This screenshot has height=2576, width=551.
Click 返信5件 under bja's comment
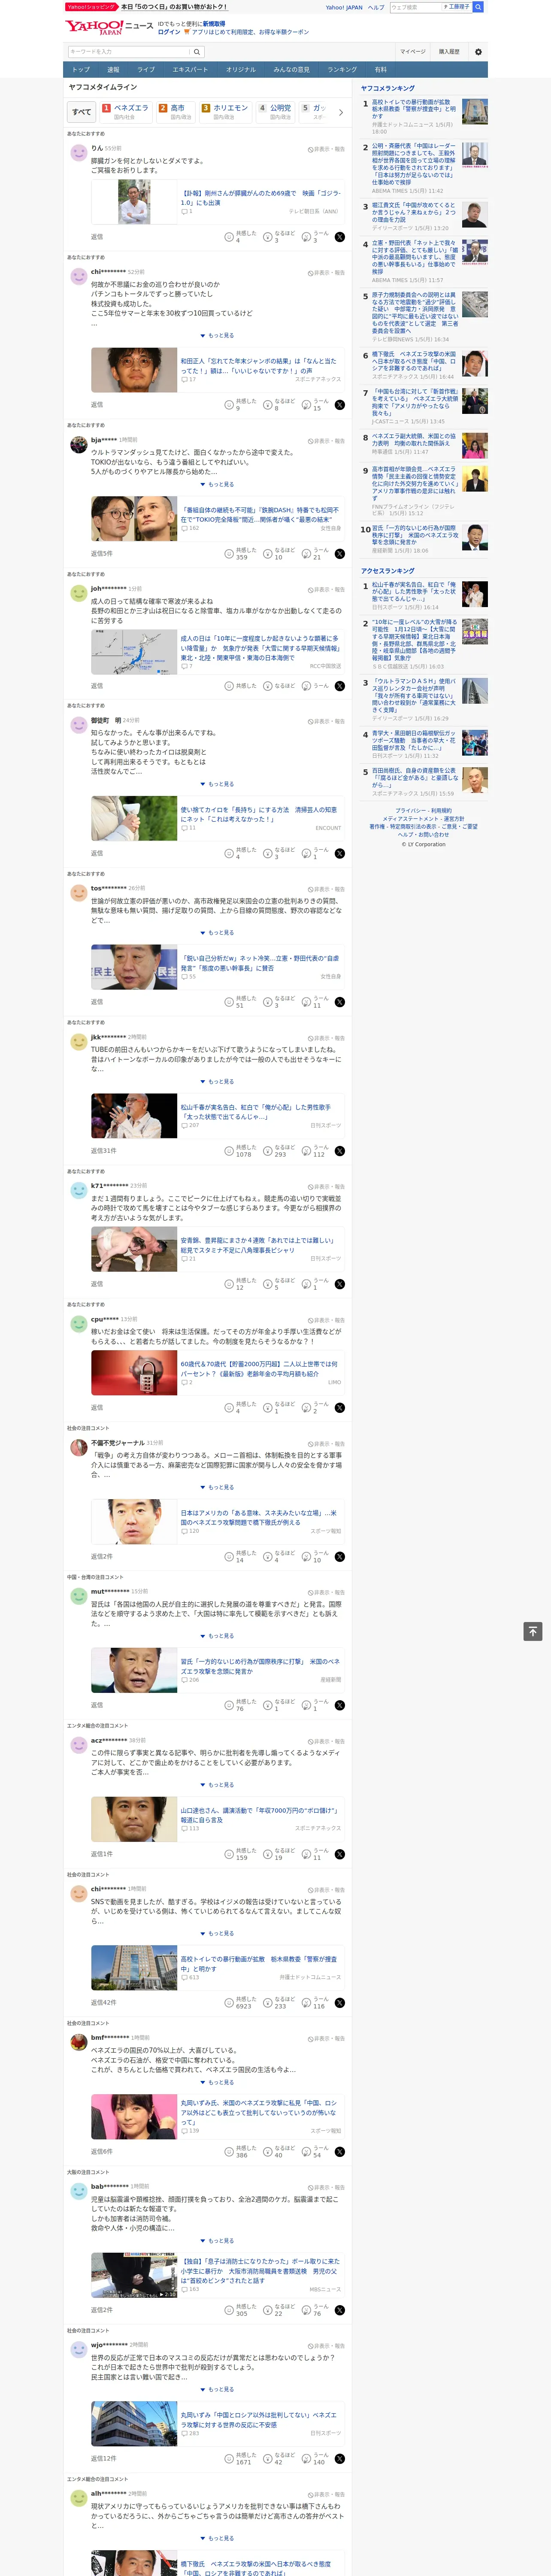tap(102, 554)
